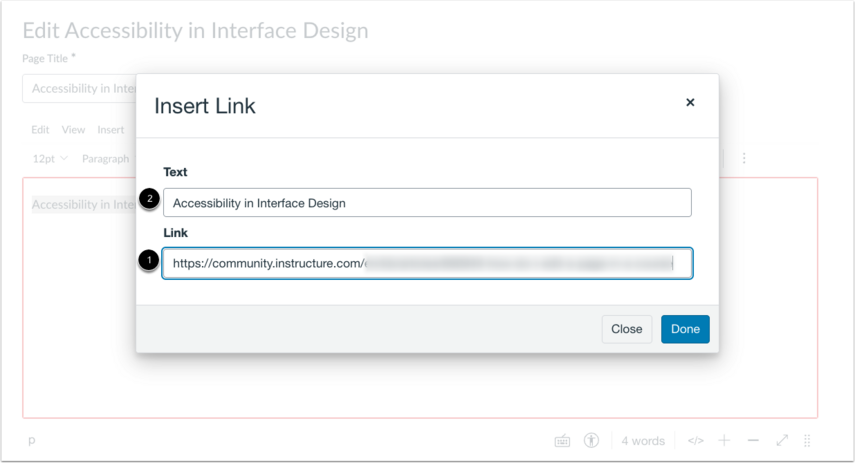
Task: Open the Insert menu in editor
Action: coord(111,130)
